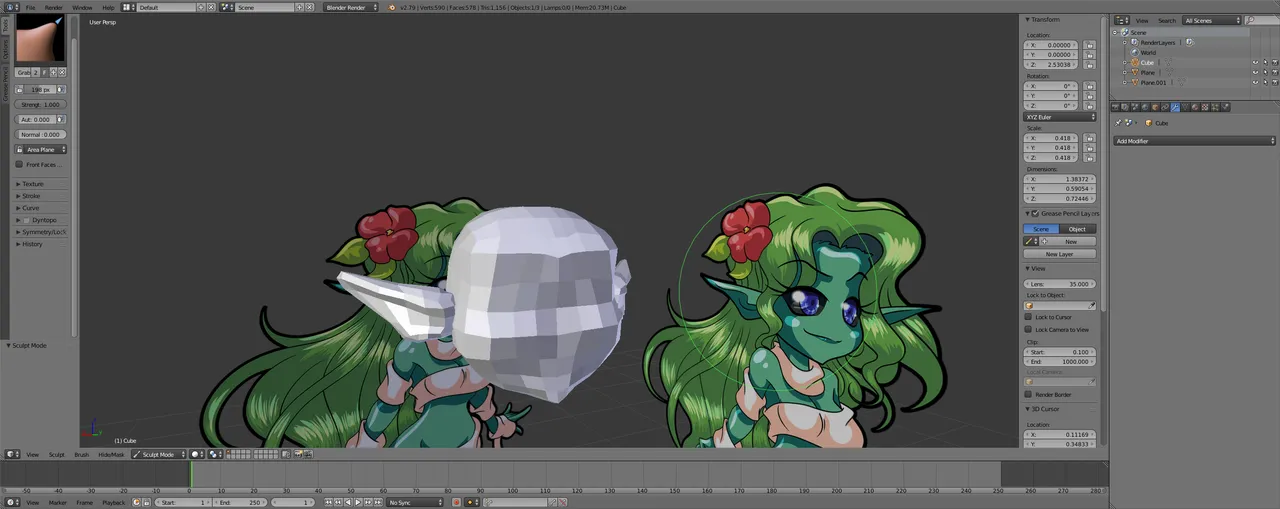Delete the Default screen layout
The image size is (1280, 509).
point(211,7)
